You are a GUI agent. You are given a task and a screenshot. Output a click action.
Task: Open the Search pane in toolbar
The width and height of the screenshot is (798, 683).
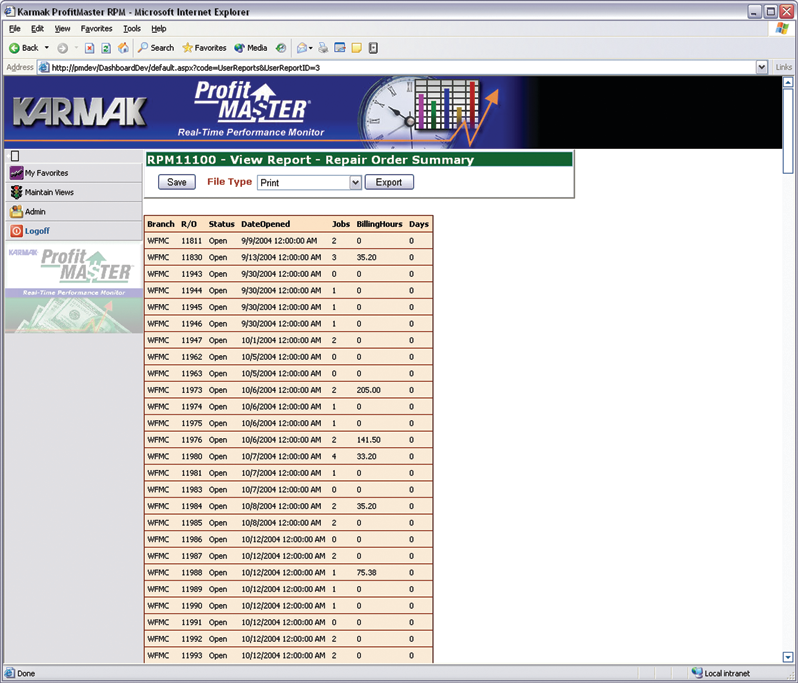[x=156, y=48]
